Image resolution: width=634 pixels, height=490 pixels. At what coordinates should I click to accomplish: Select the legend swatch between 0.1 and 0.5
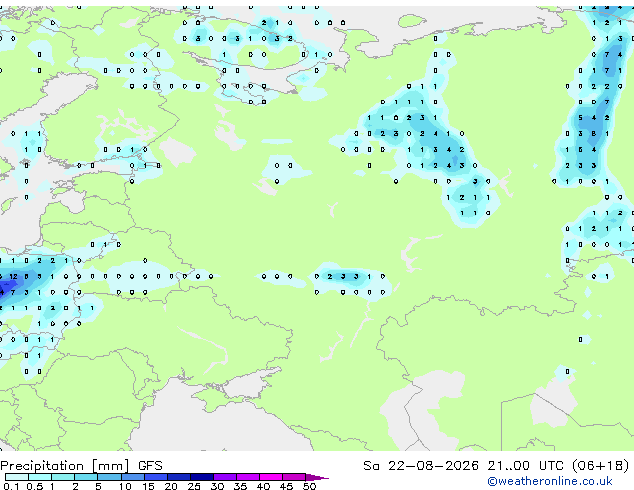pos(17,477)
